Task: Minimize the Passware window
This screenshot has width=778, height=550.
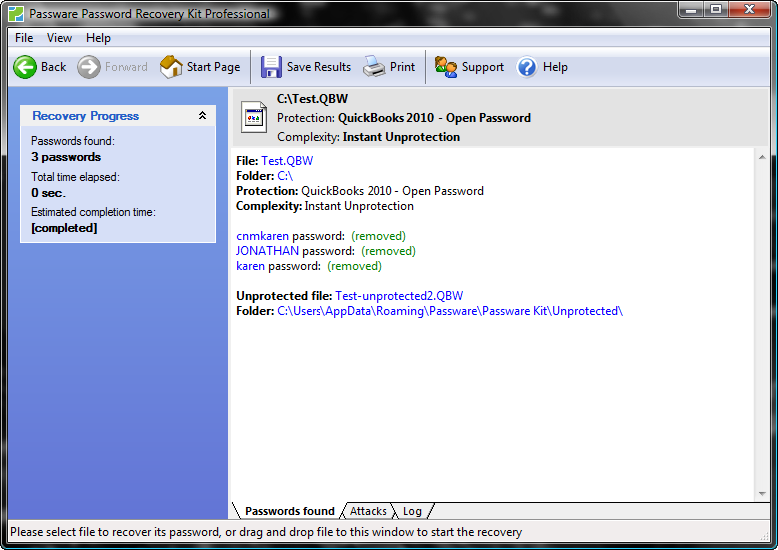Action: point(691,9)
